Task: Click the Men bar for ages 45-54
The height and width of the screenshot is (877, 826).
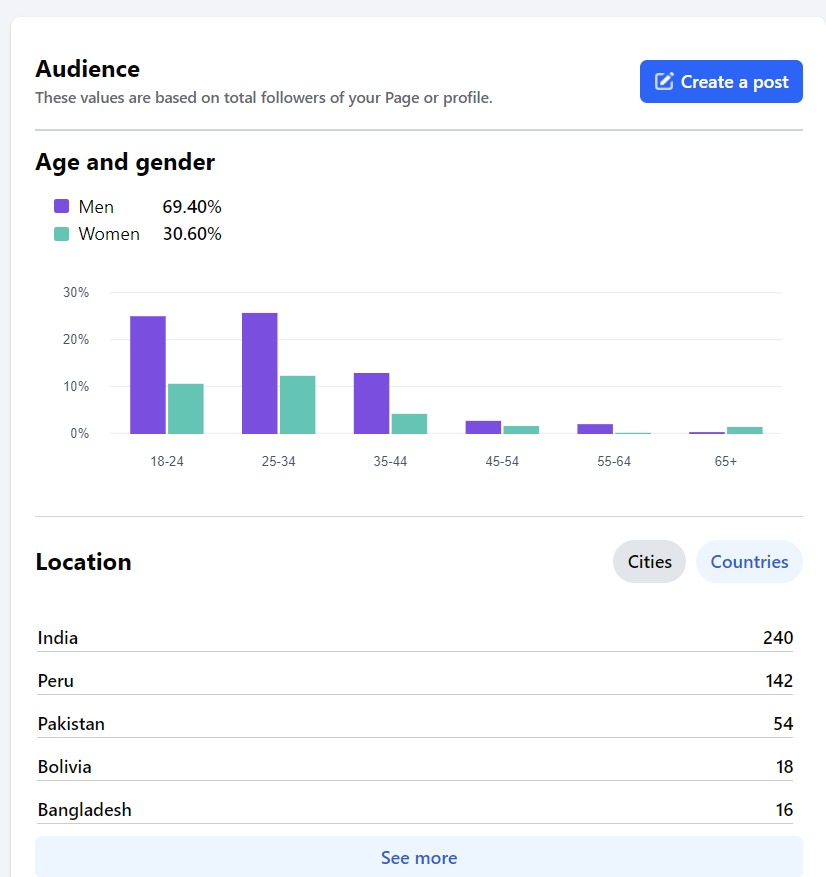Action: [x=483, y=427]
